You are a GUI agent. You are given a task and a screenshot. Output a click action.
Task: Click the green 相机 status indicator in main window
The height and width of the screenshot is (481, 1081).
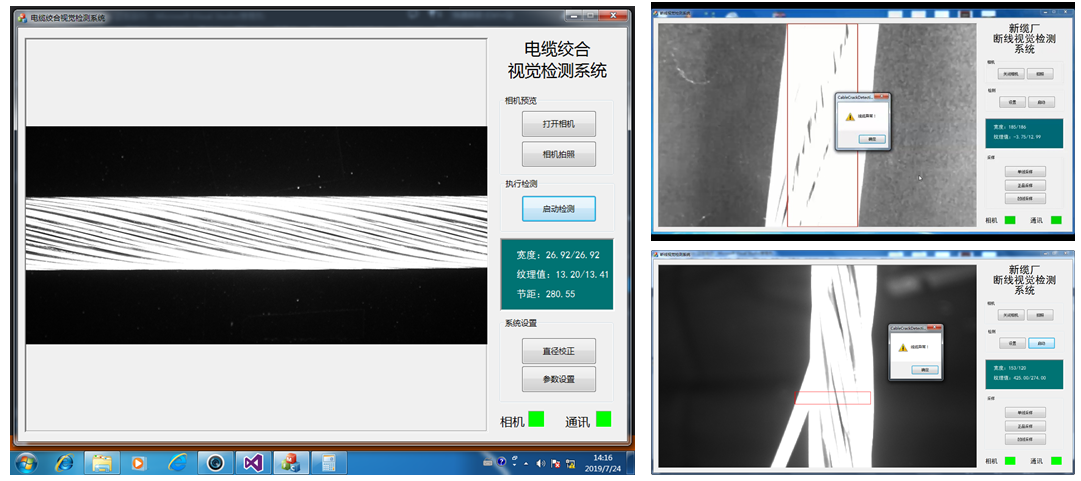click(536, 419)
